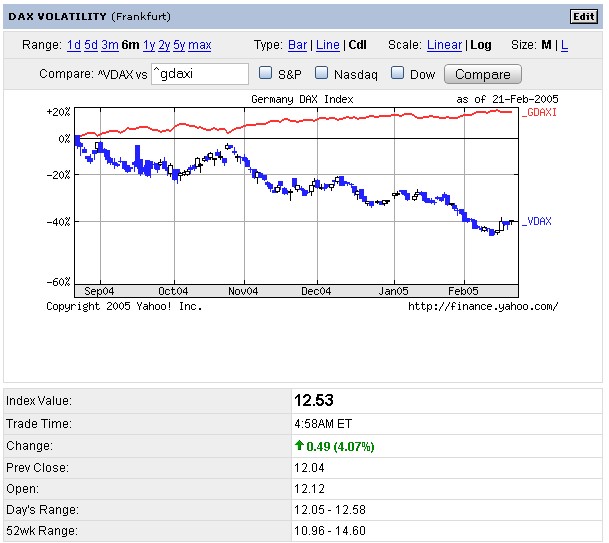
Task: Set range to 1d
Action: (74, 45)
